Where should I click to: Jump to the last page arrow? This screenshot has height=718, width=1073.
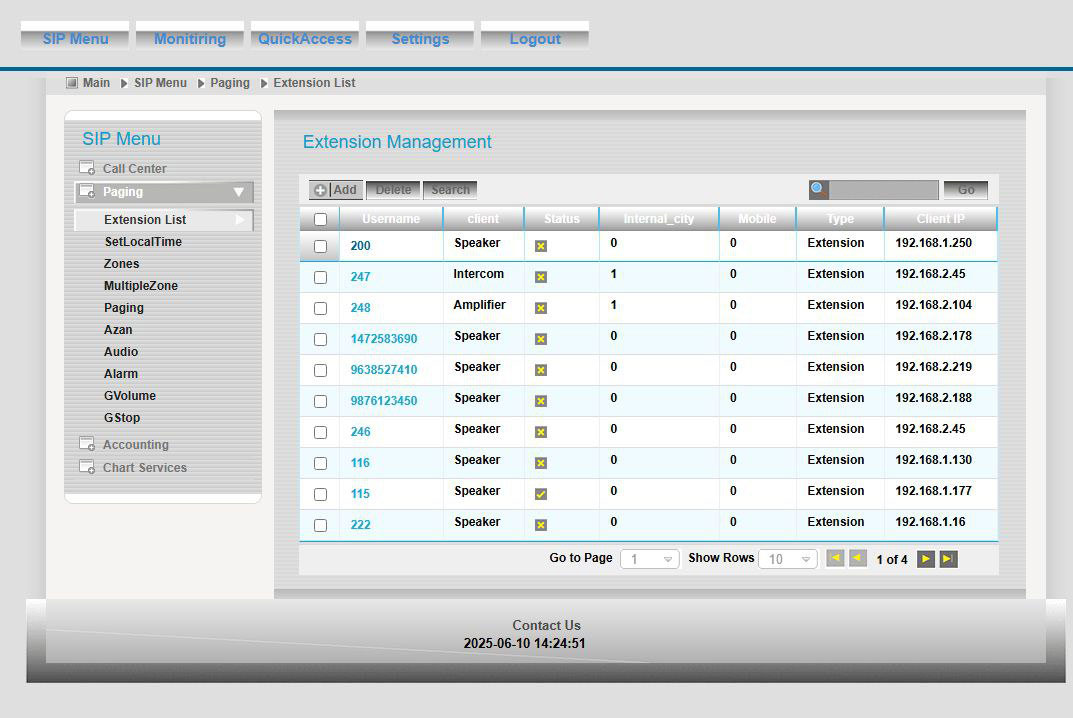point(948,559)
